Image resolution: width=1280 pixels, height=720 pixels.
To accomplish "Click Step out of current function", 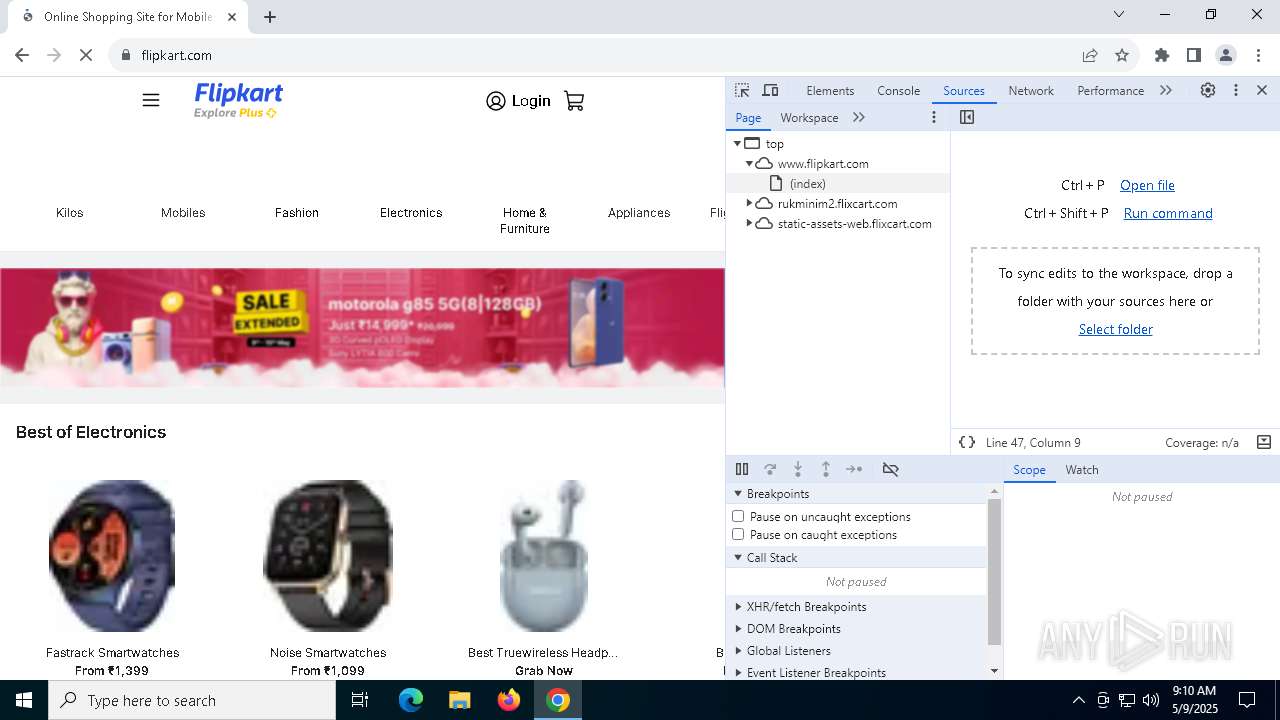I will tap(826, 469).
